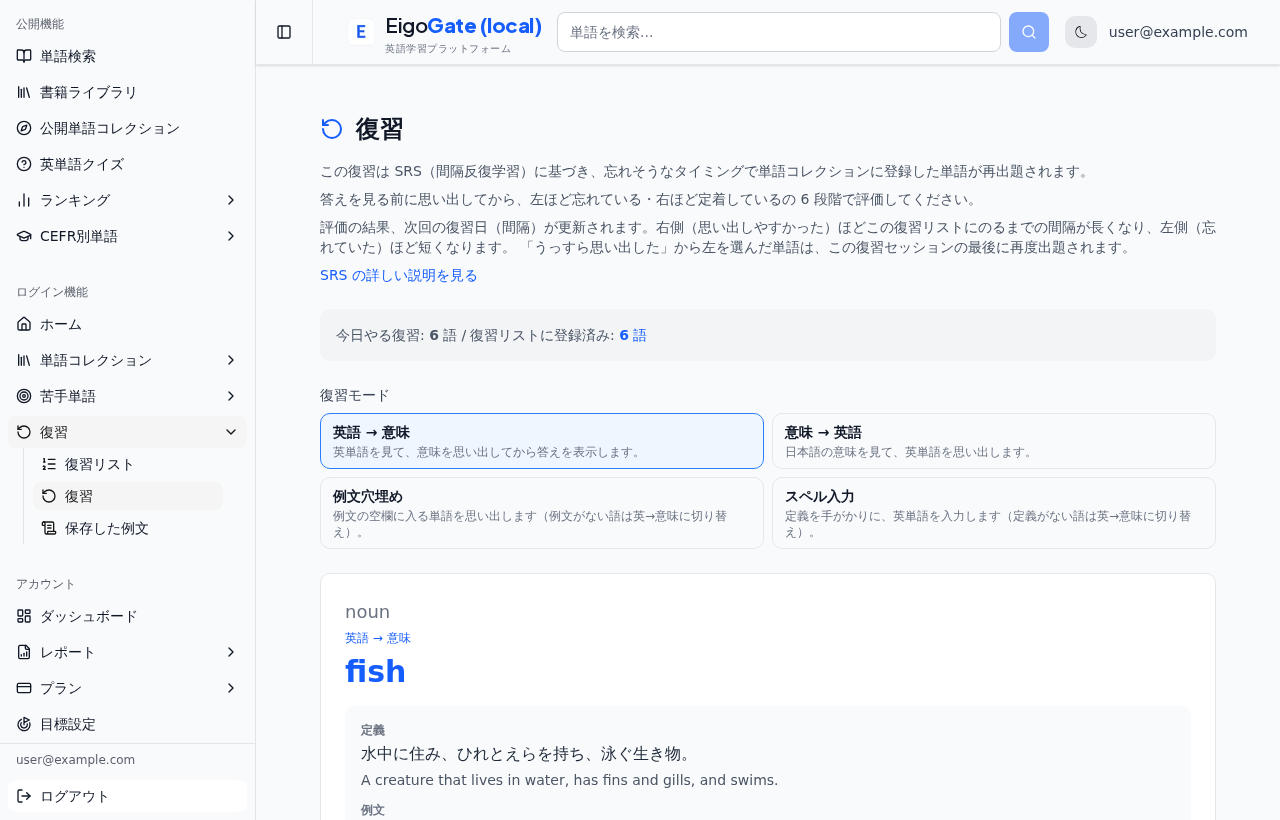Image resolution: width=1280 pixels, height=820 pixels.
Task: Click the question-mark icon beside 英単語クイズ
Action: (x=24, y=164)
